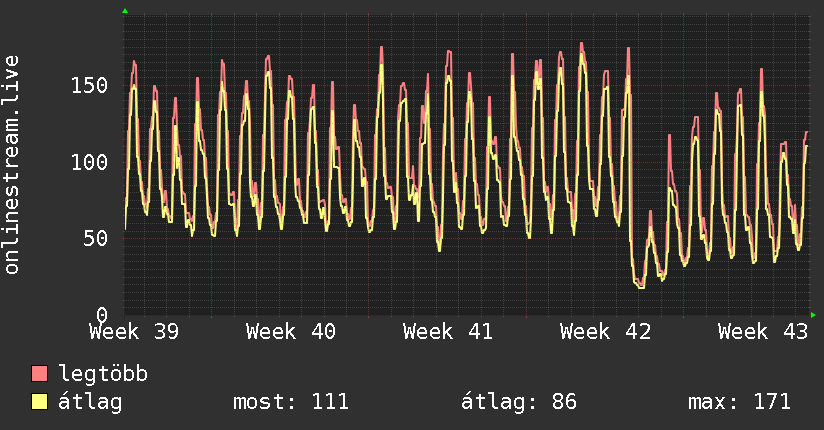Screen dimensions: 824x430
Task: Click the Week 39 axis label
Action: click(134, 332)
